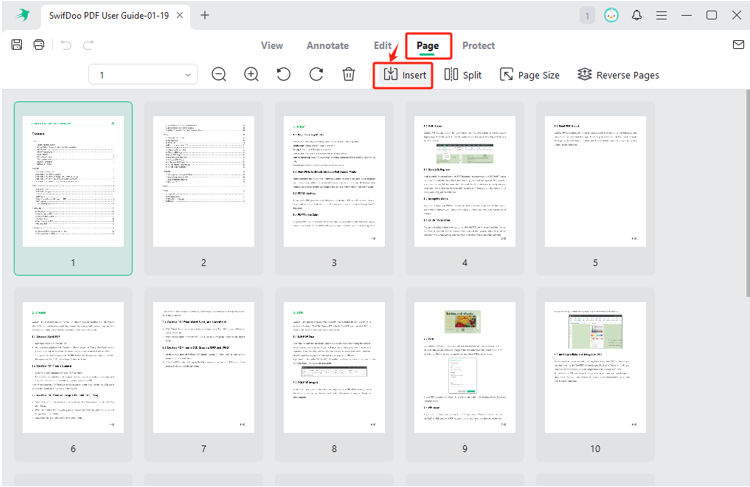
Task: Zoom in thumbnails with plus magnifier
Action: [x=252, y=75]
